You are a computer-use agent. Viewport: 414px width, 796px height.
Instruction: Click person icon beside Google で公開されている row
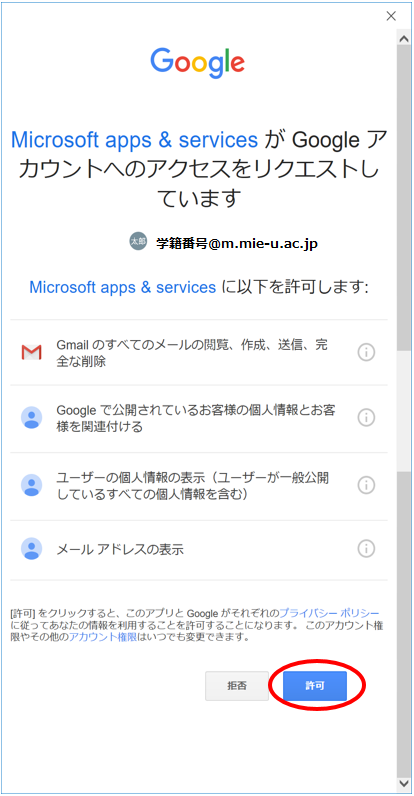(31, 418)
